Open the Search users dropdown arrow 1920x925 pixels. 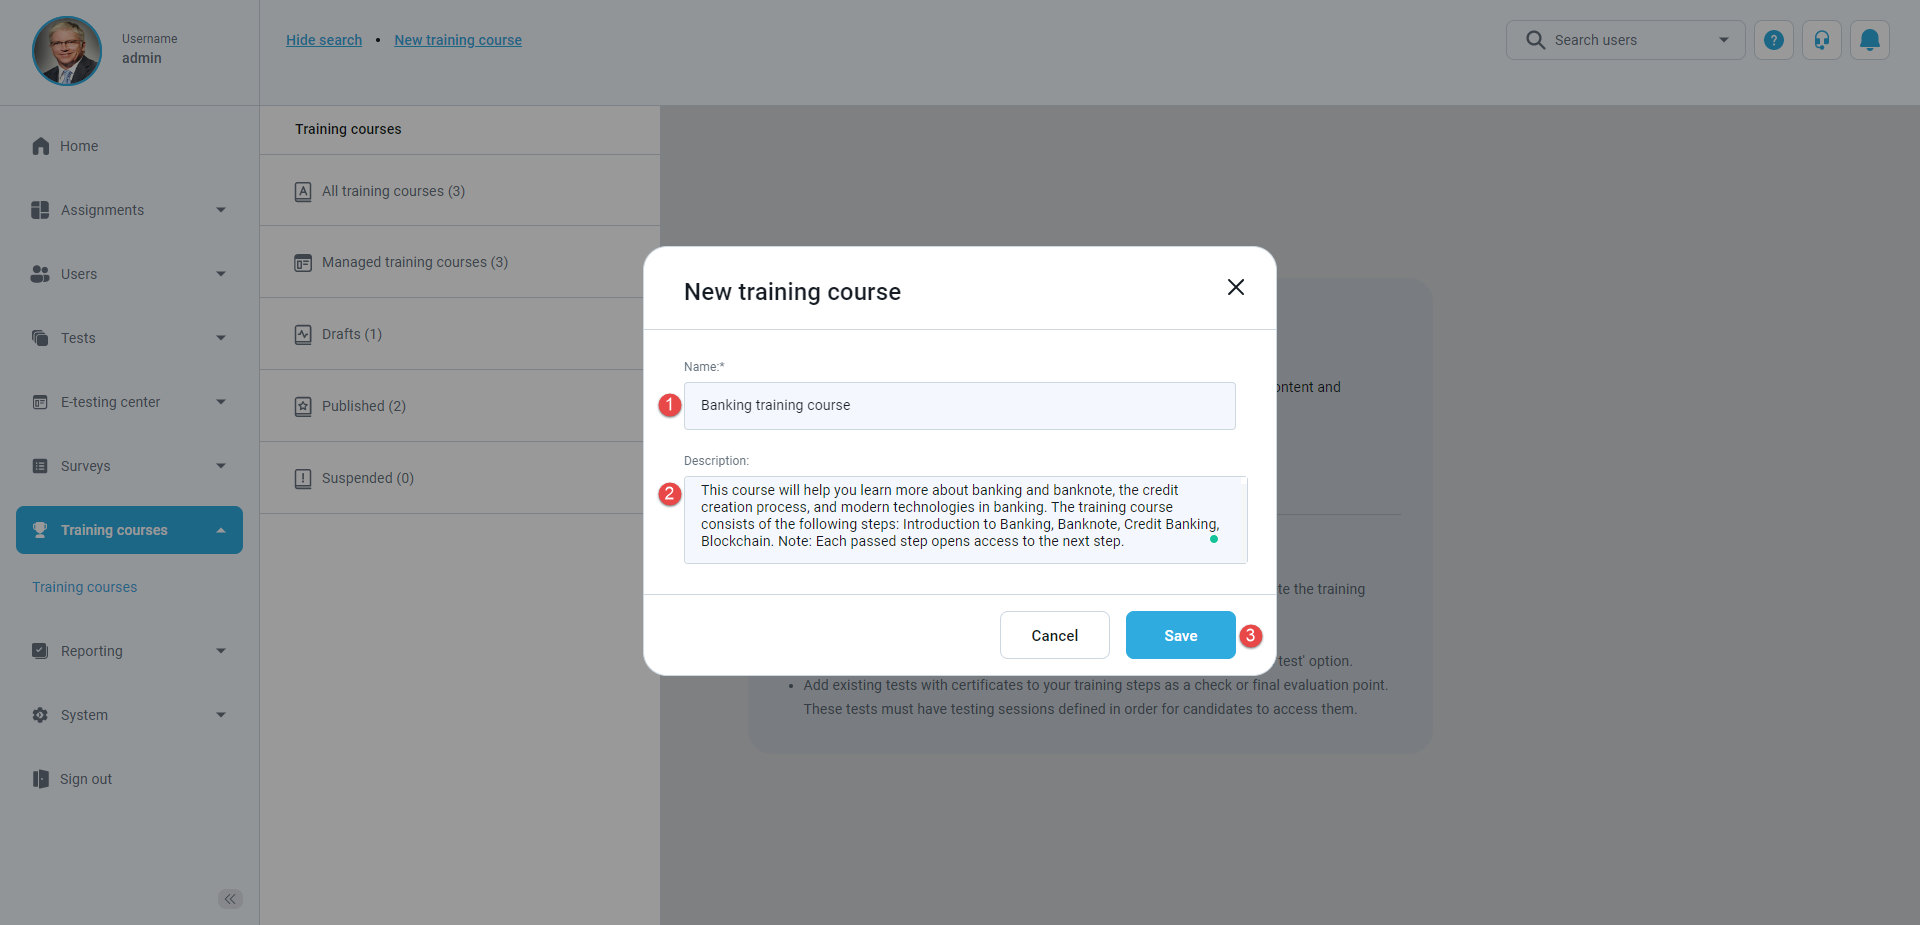1723,40
